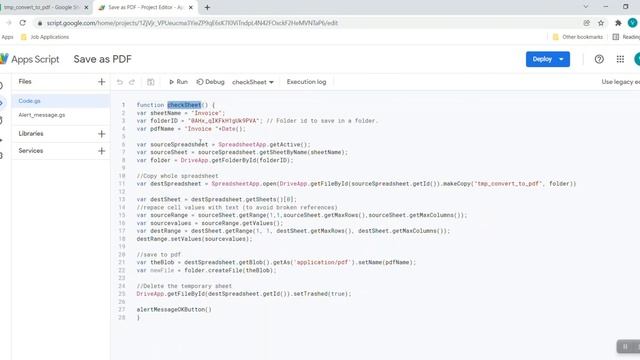Click the highlighted checkSheet function name
This screenshot has width=640, height=360.
click(184, 105)
